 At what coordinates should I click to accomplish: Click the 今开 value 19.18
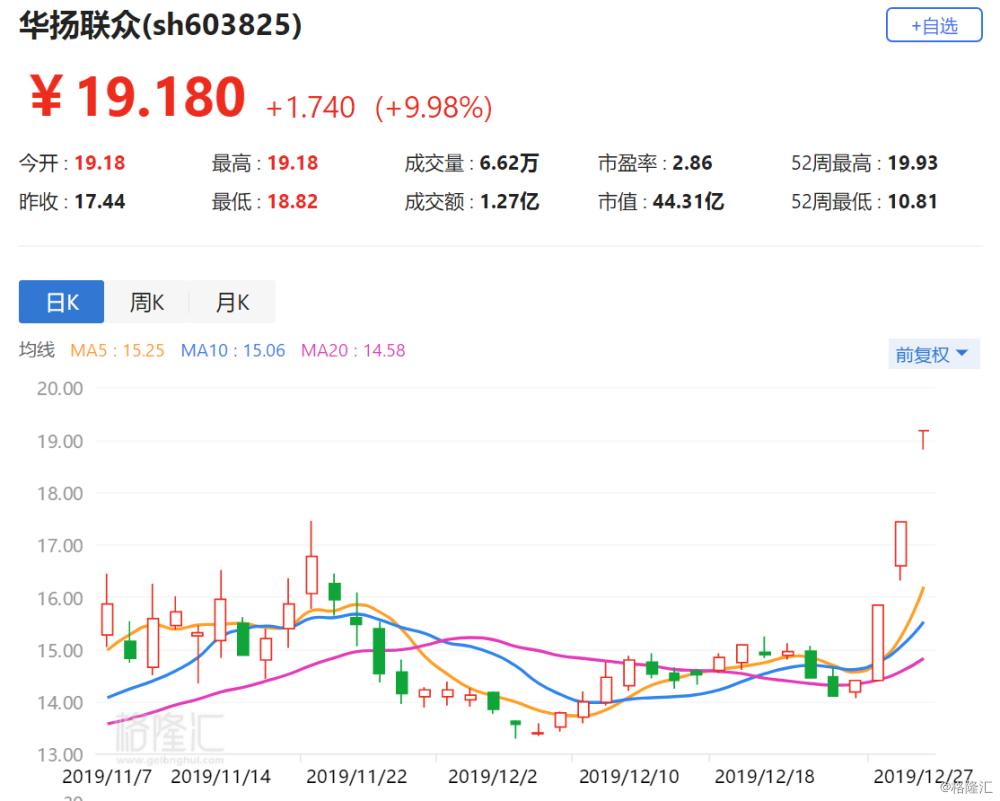click(x=100, y=163)
